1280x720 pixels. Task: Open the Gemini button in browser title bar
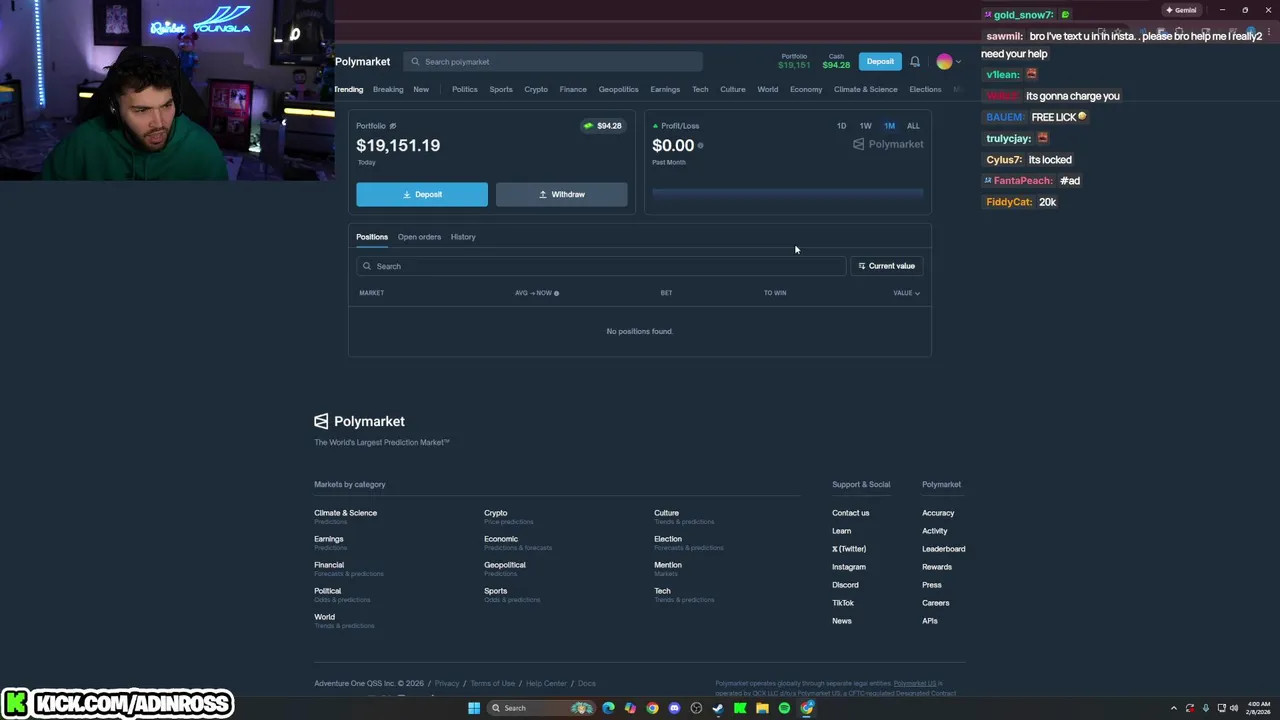coord(1181,10)
